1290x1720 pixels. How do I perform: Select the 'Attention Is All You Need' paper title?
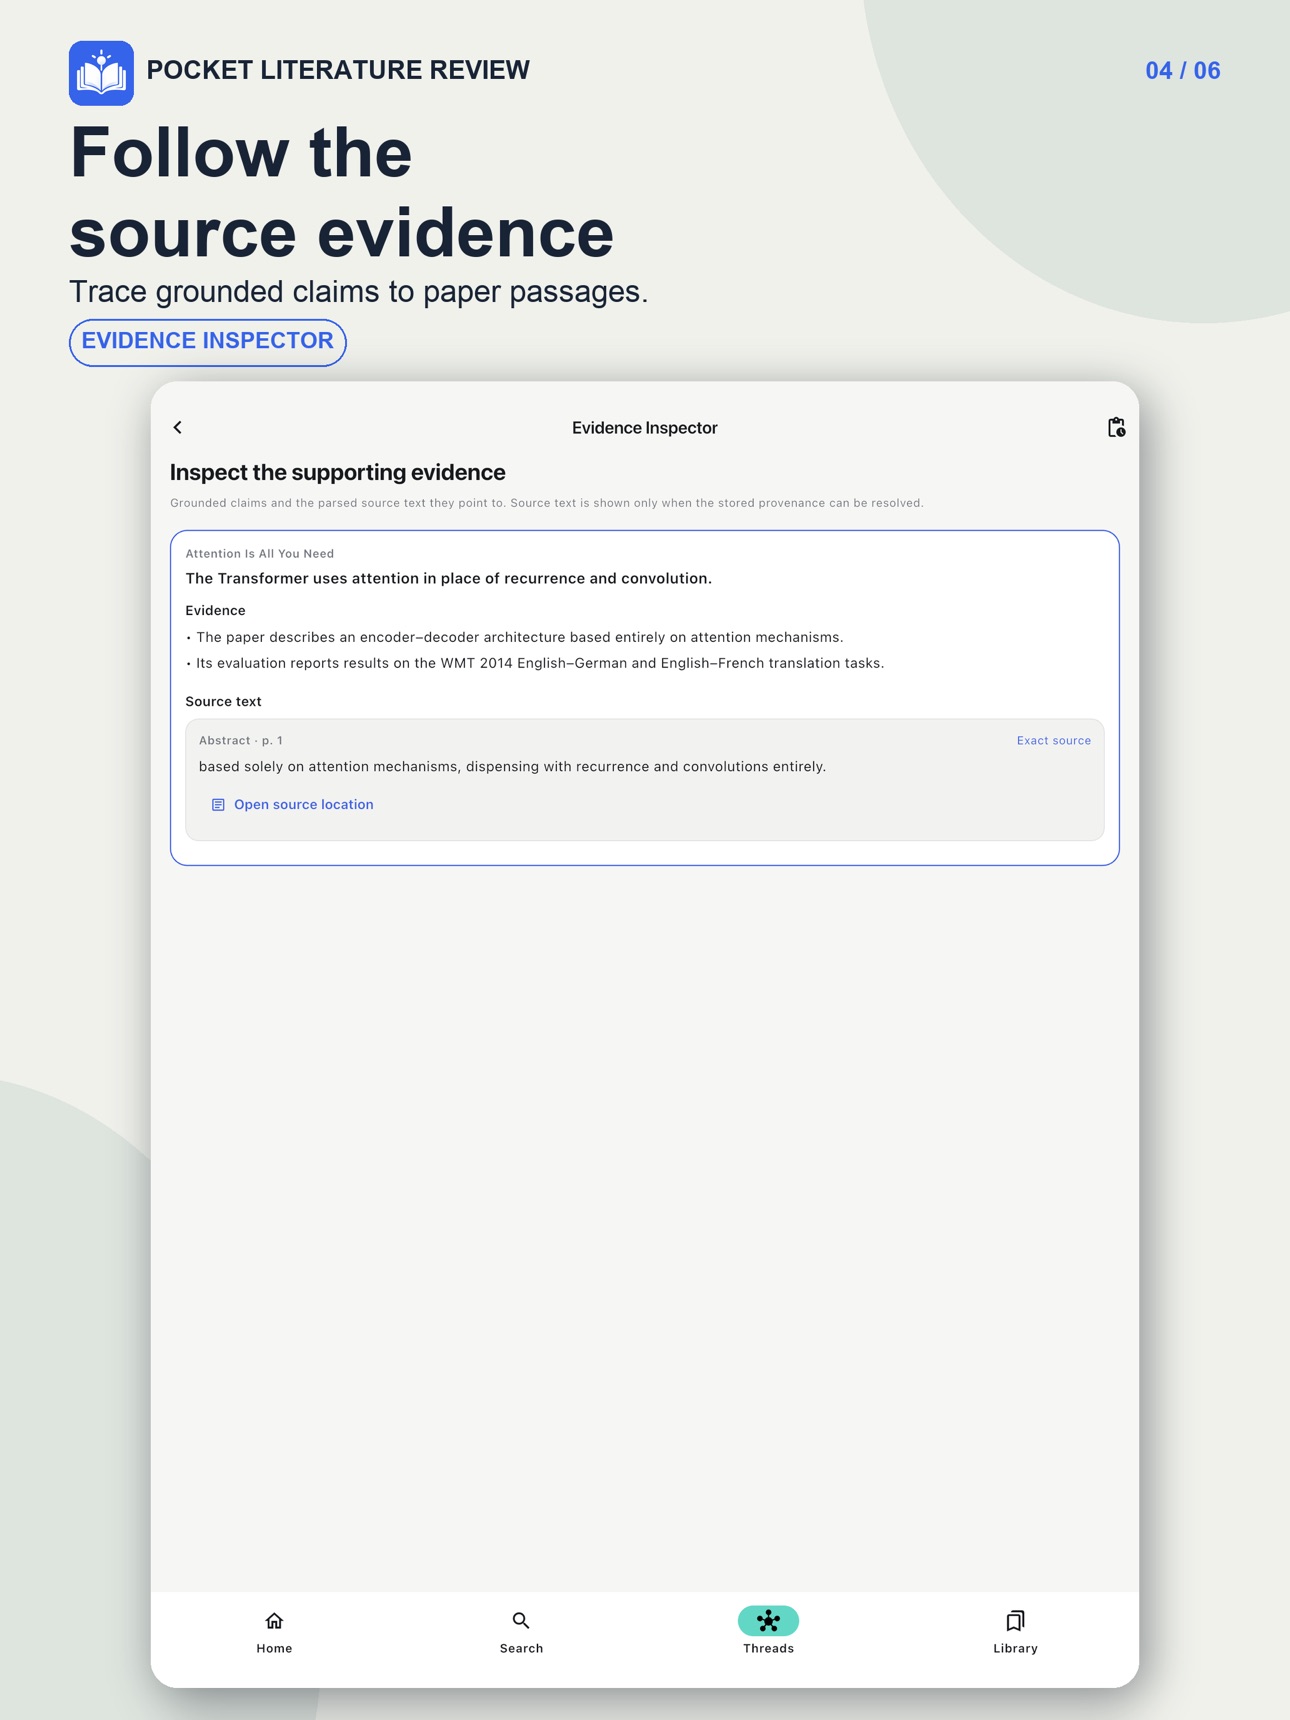pyautogui.click(x=260, y=553)
